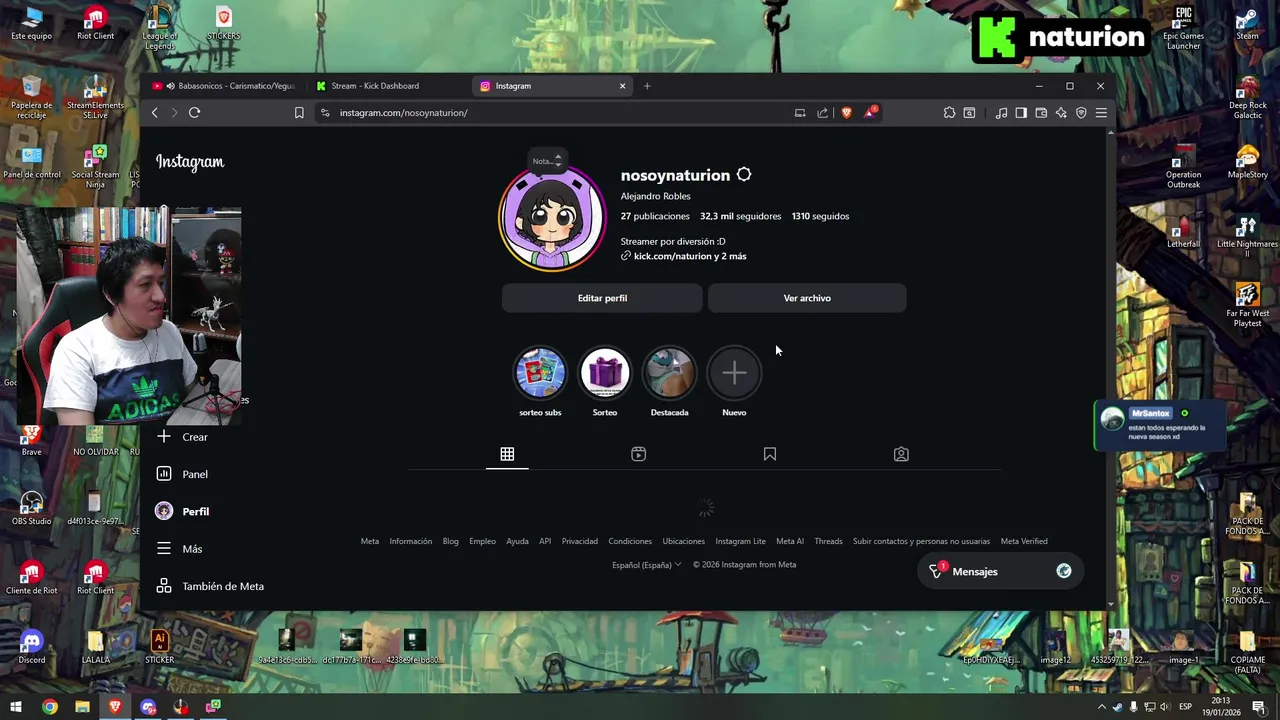
Task: Click the Editar perfil button
Action: 602,298
